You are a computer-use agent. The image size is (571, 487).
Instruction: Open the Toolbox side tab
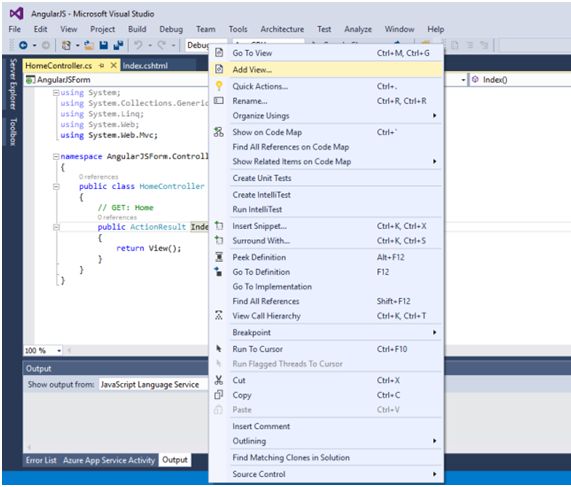[13, 132]
